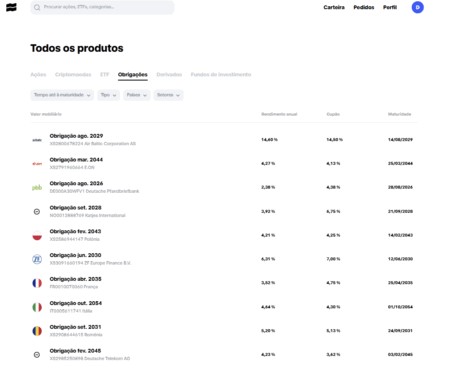463x368 pixels.
Task: Open Obrigação mar. 2044 bond
Action: (x=224, y=164)
